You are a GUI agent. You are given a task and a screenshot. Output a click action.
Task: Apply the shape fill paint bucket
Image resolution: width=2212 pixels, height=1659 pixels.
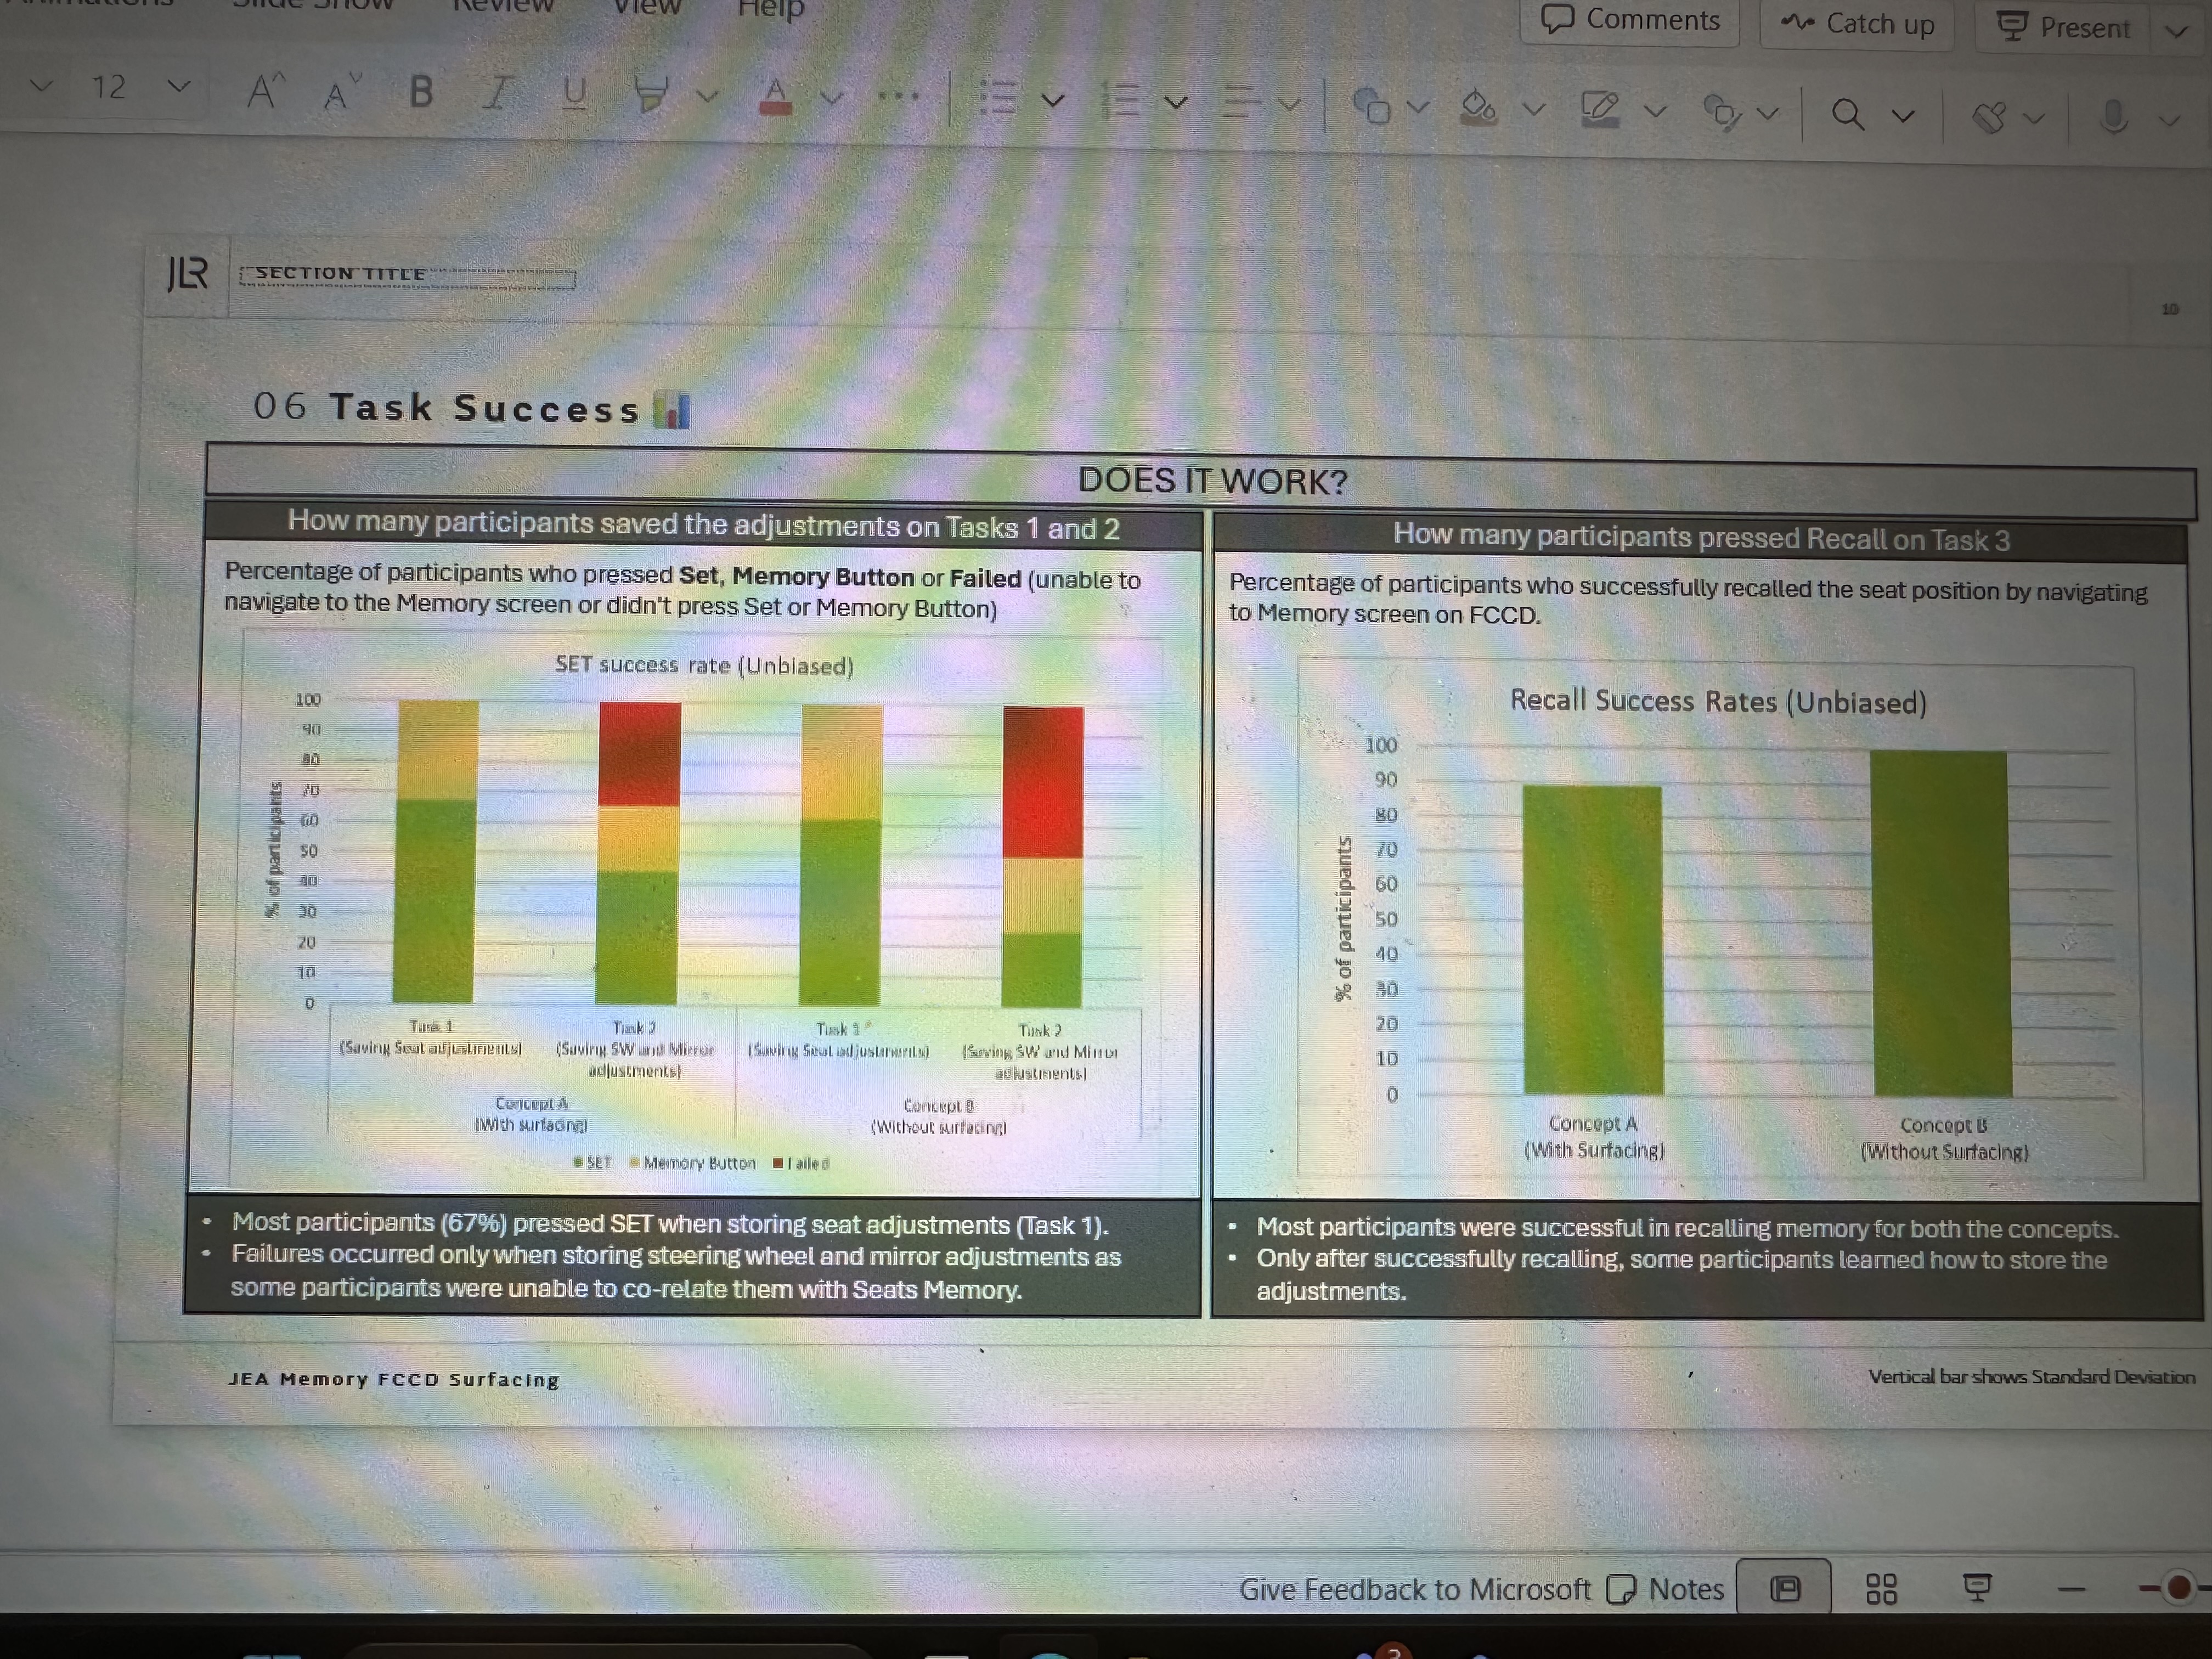1478,107
